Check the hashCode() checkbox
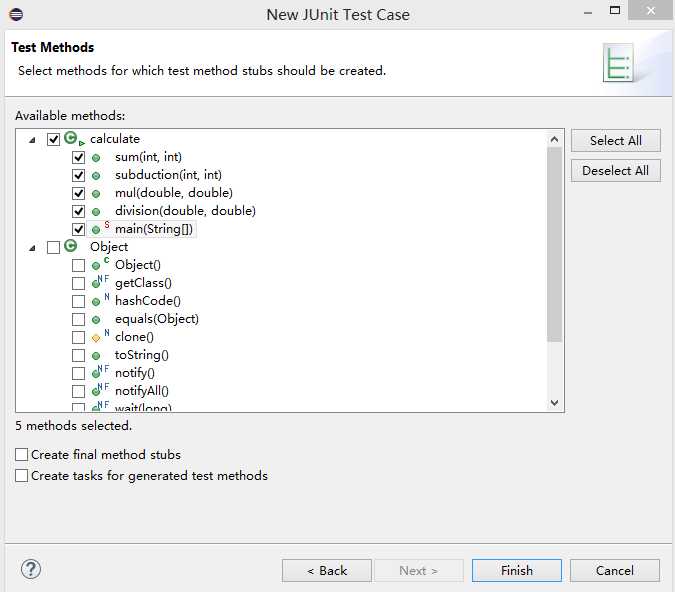 coord(78,301)
